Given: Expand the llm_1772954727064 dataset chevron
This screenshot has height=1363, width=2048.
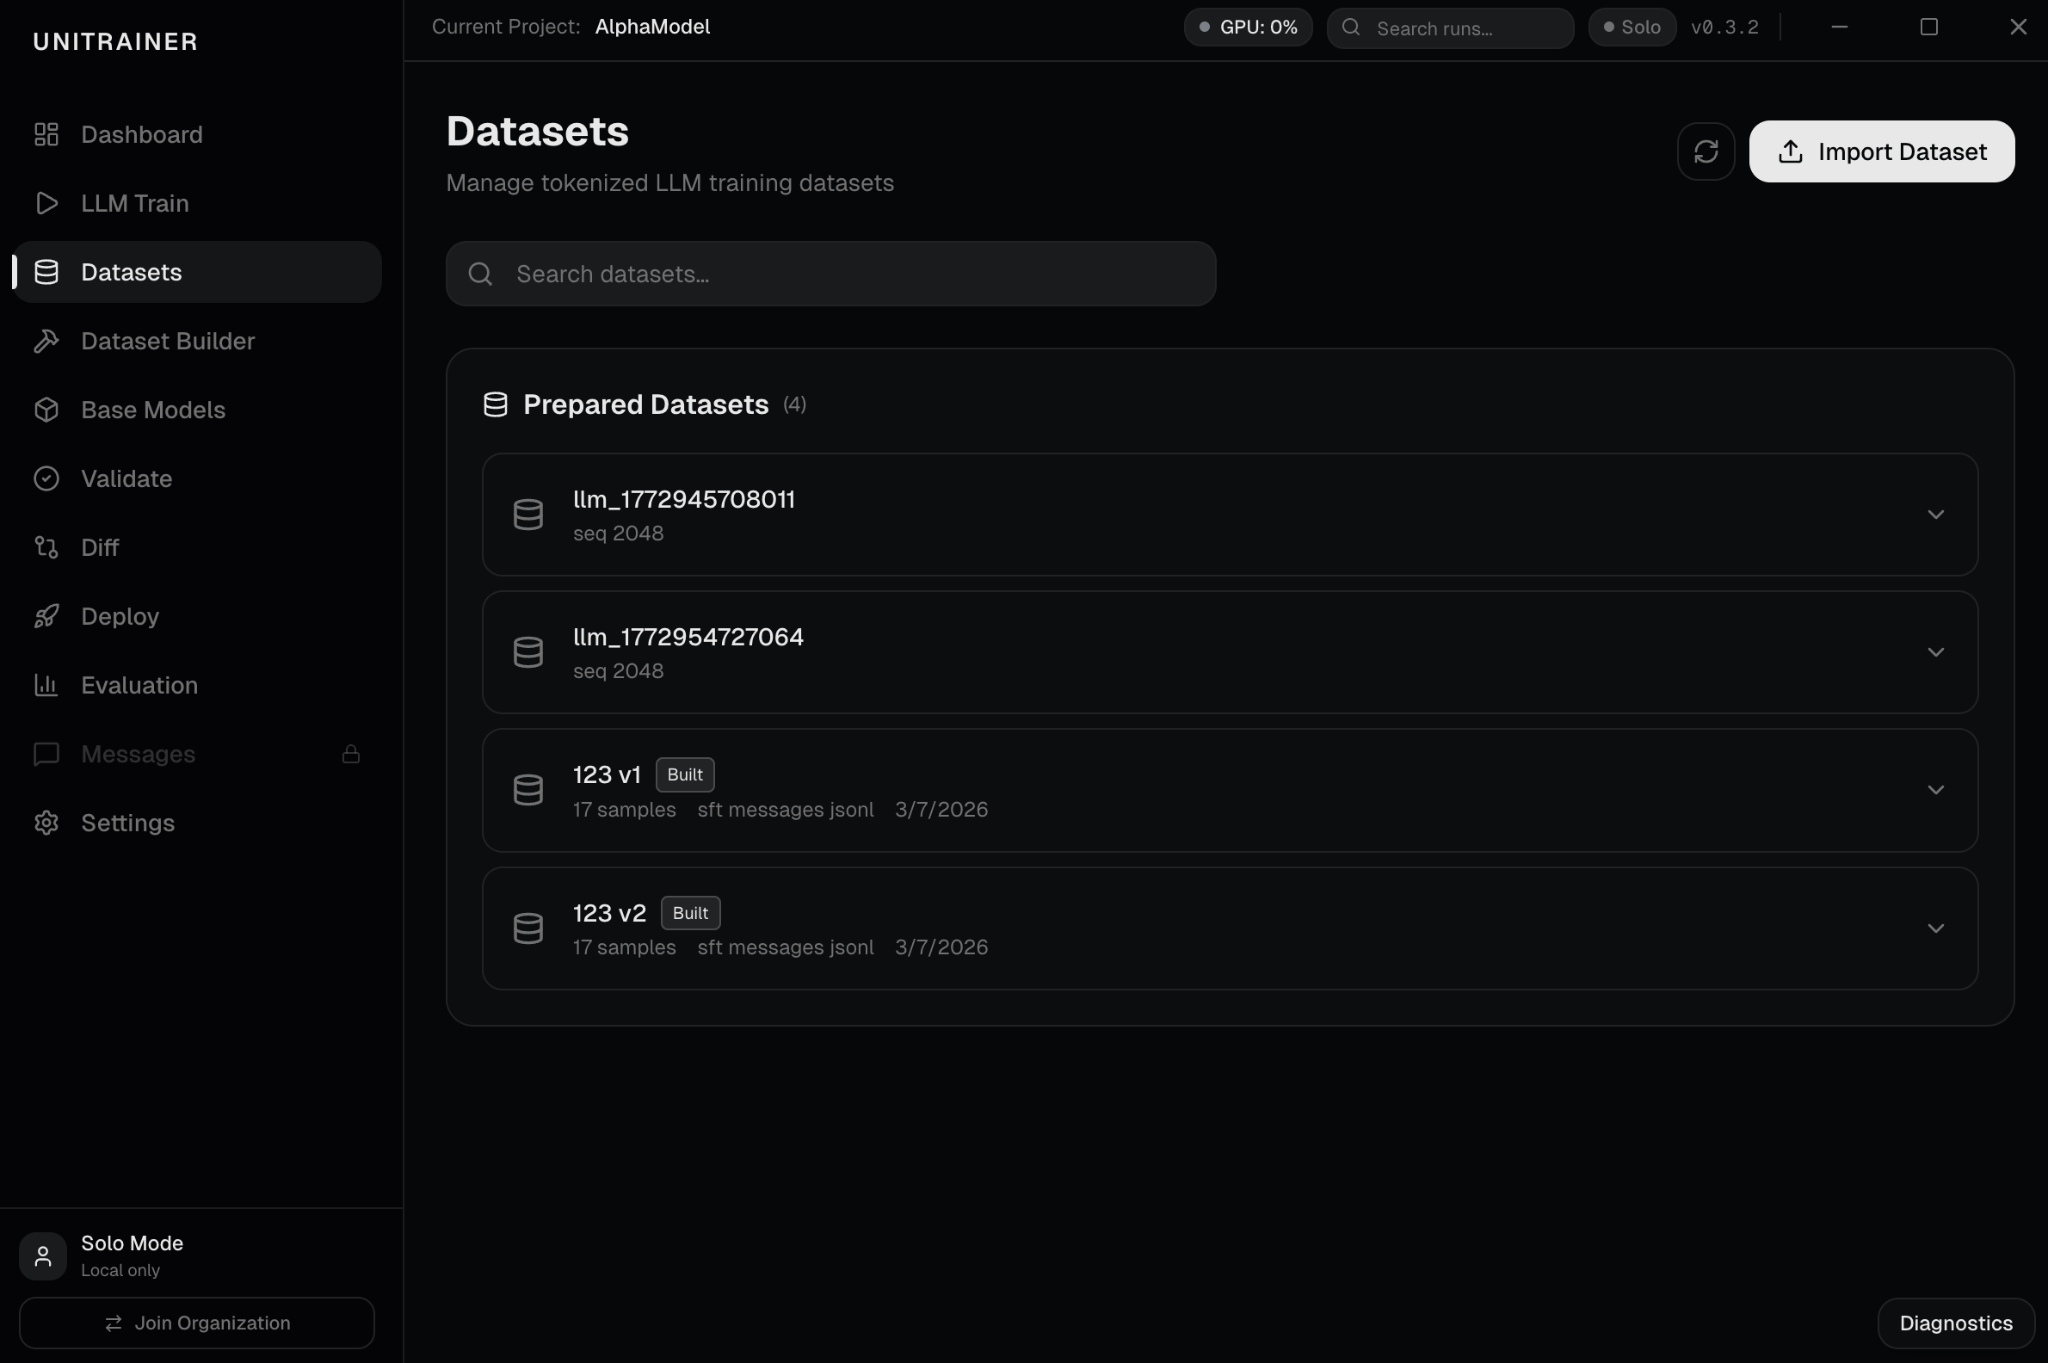Looking at the screenshot, I should point(1935,653).
